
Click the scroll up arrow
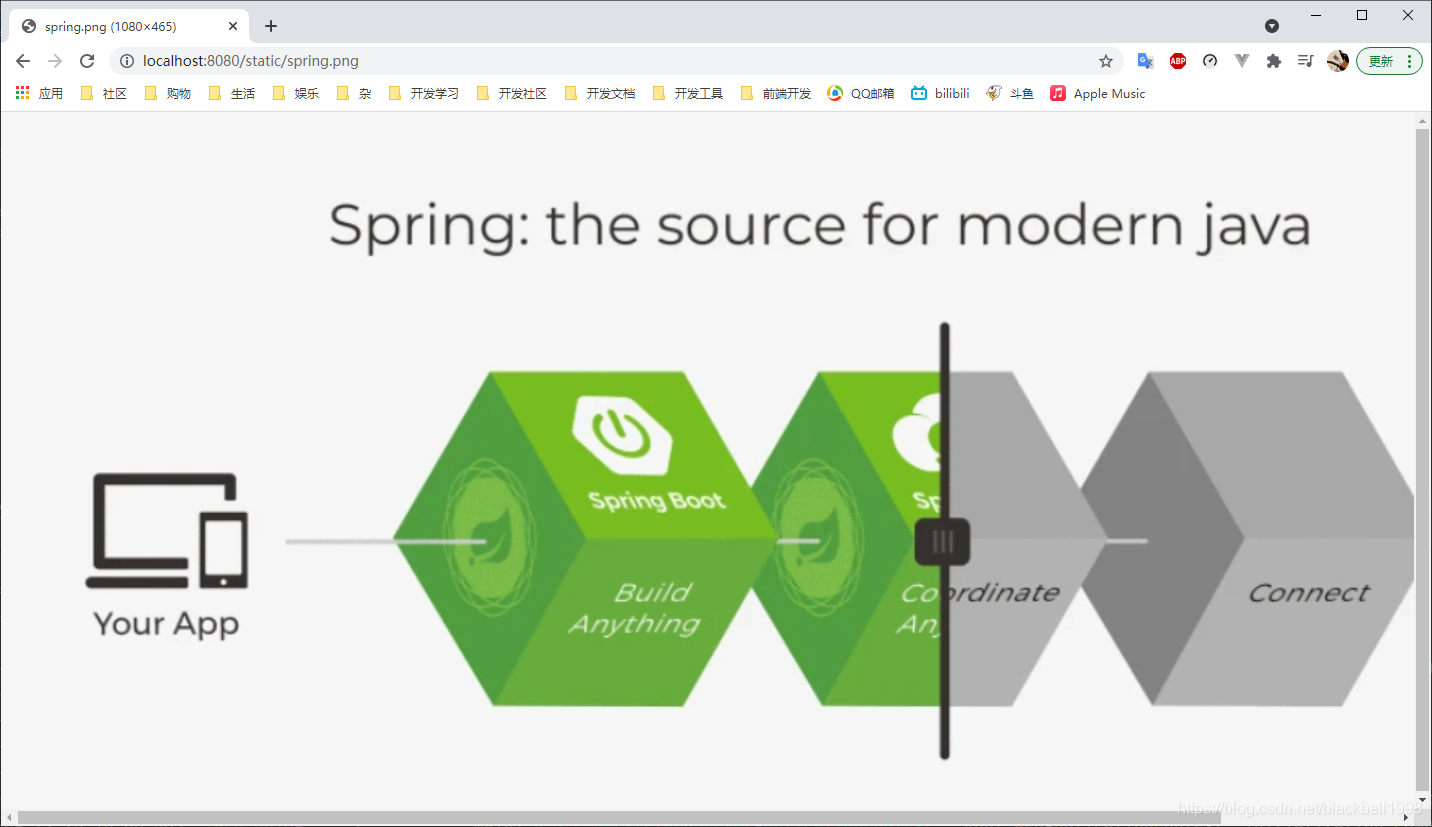tap(1423, 121)
